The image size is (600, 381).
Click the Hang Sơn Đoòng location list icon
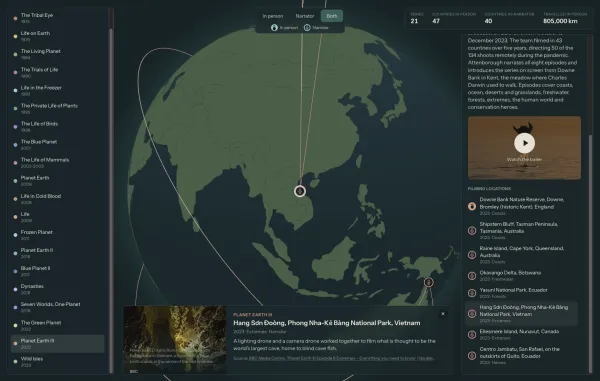472,314
